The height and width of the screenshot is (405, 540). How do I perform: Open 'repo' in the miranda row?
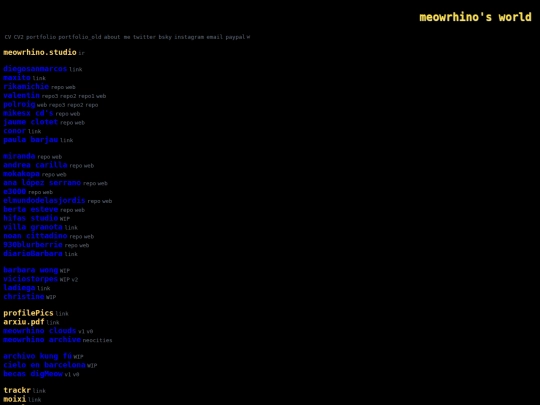(43, 157)
